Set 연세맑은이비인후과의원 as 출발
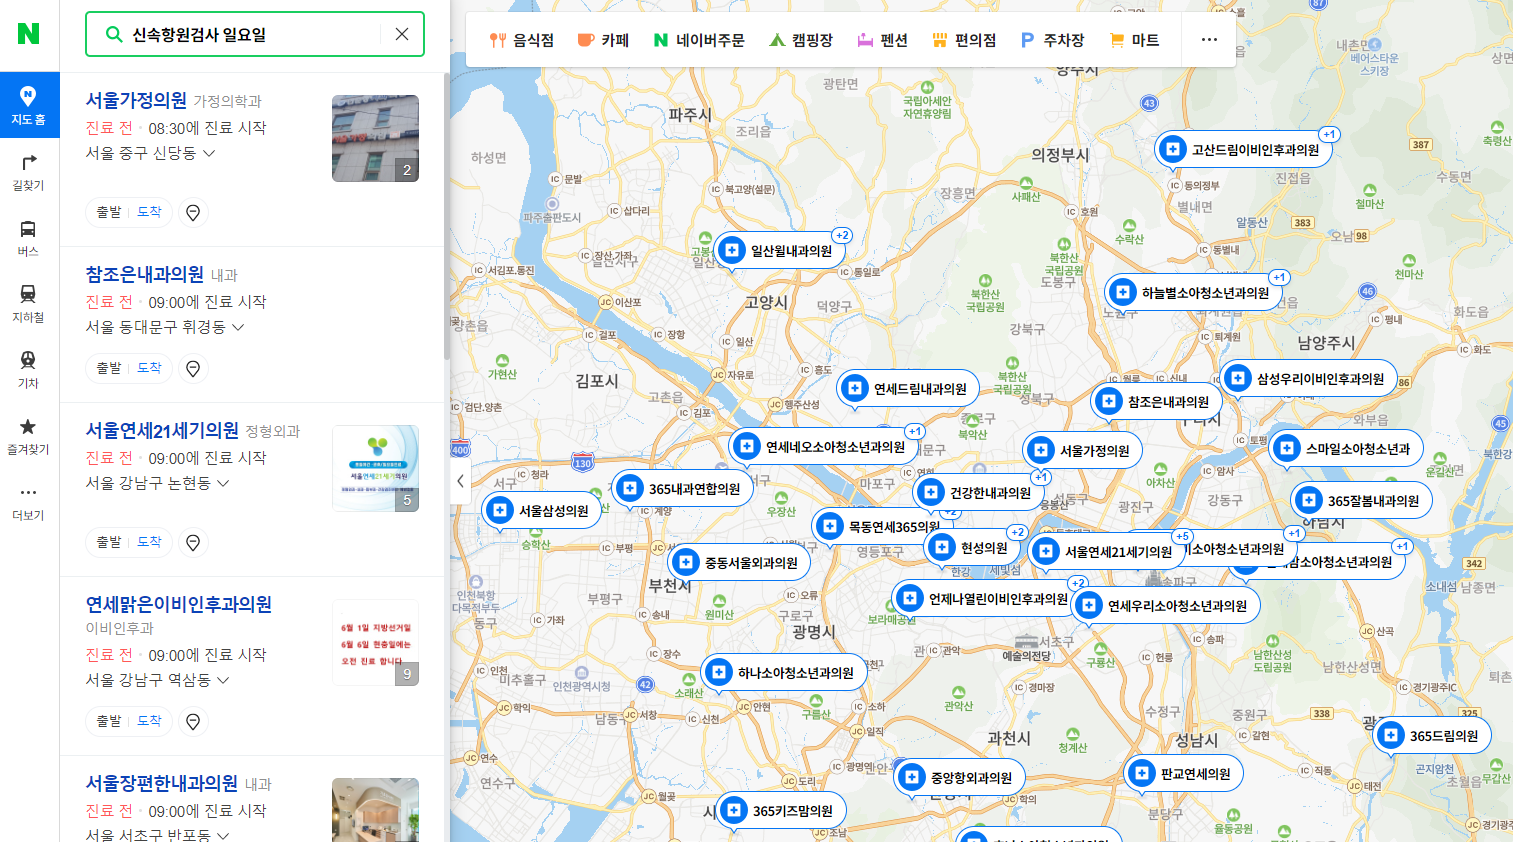Viewport: 1513px width, 842px height. [x=109, y=721]
